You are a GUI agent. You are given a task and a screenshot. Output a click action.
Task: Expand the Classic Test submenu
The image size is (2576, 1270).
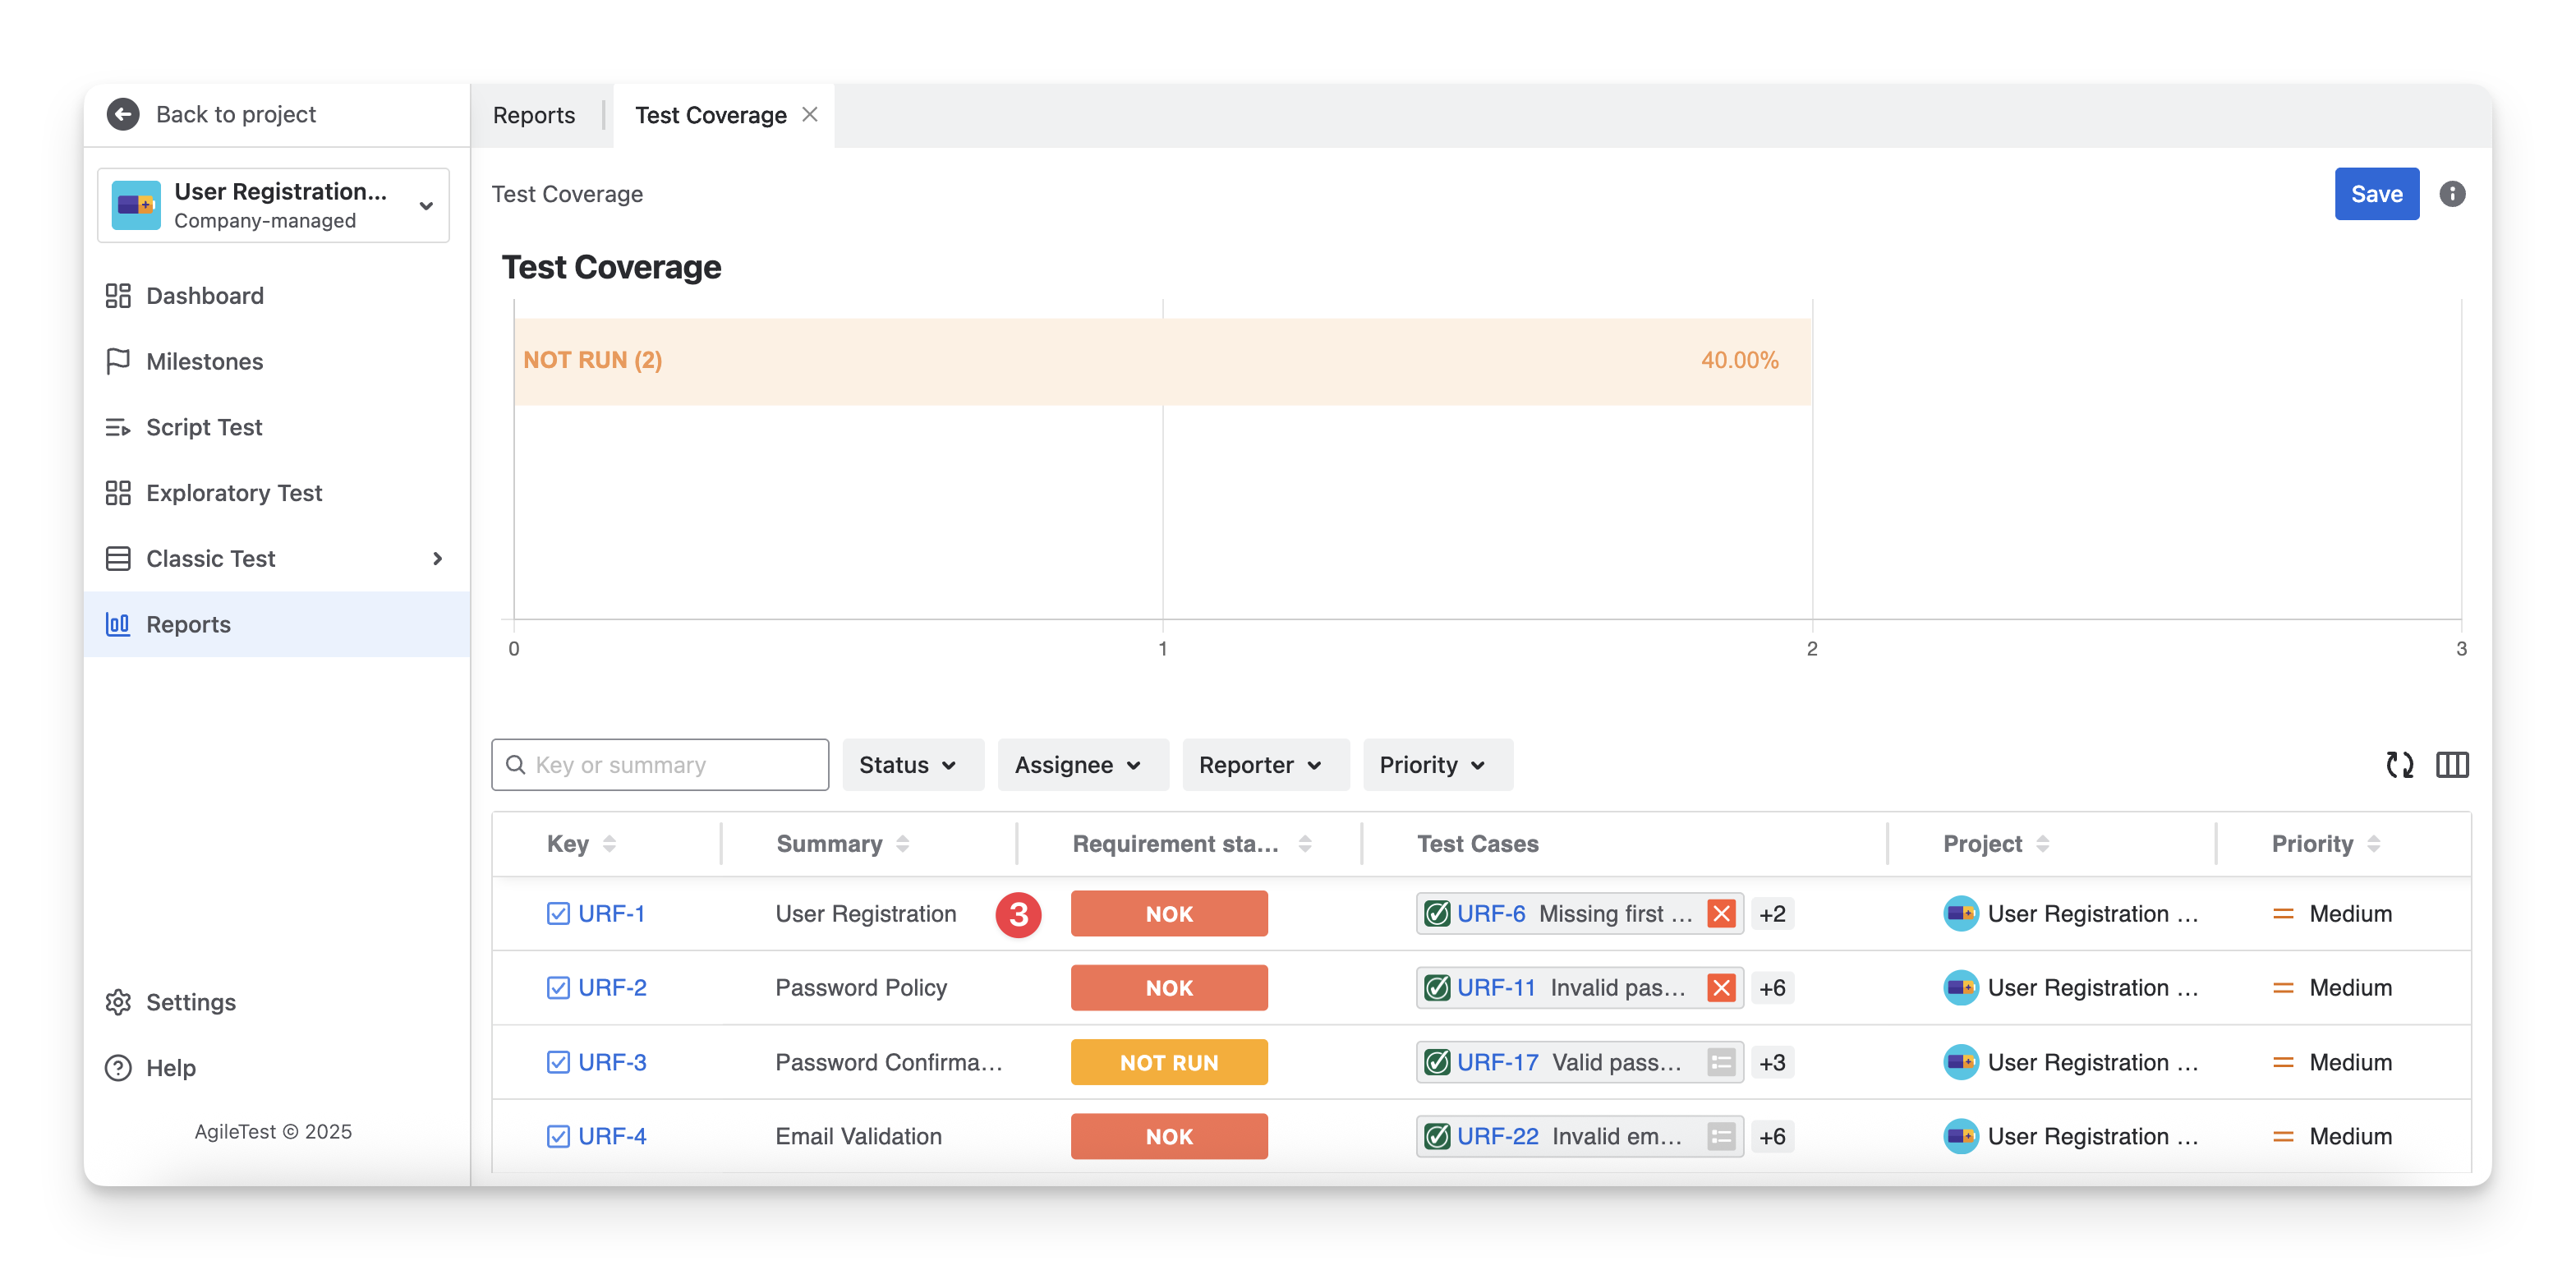tap(437, 558)
